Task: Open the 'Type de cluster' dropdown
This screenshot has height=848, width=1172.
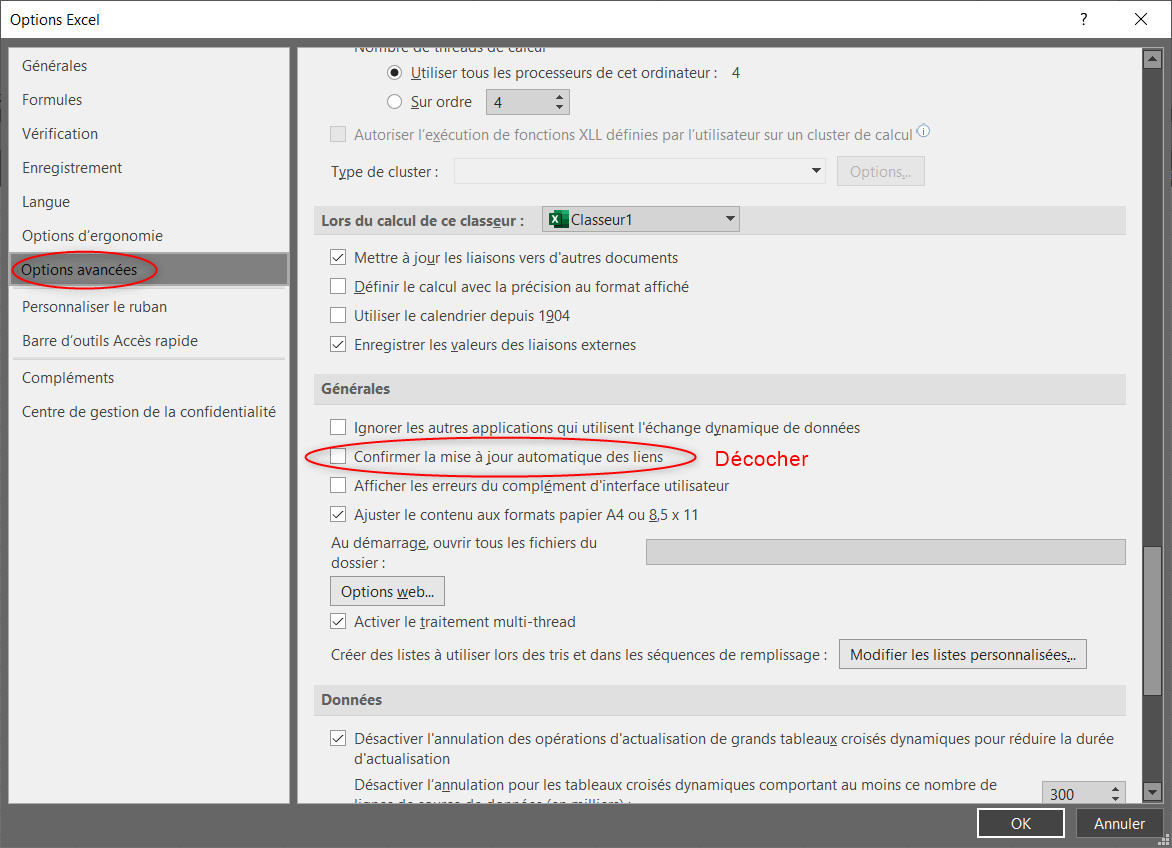Action: 640,171
